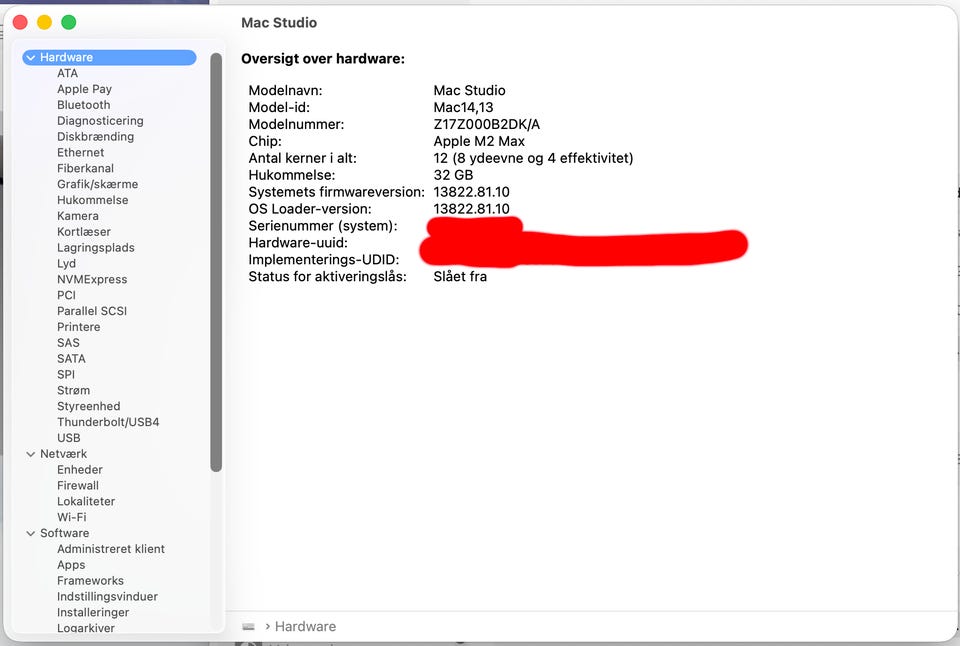This screenshot has width=960, height=646.
Task: Open Grafik/skærme entry
Action: click(x=97, y=184)
